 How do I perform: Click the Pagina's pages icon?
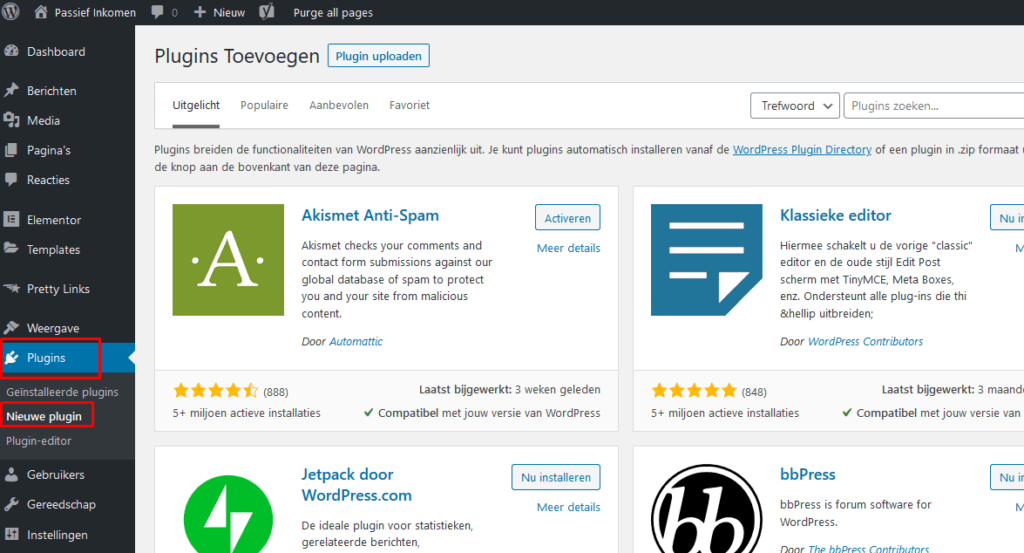point(11,150)
